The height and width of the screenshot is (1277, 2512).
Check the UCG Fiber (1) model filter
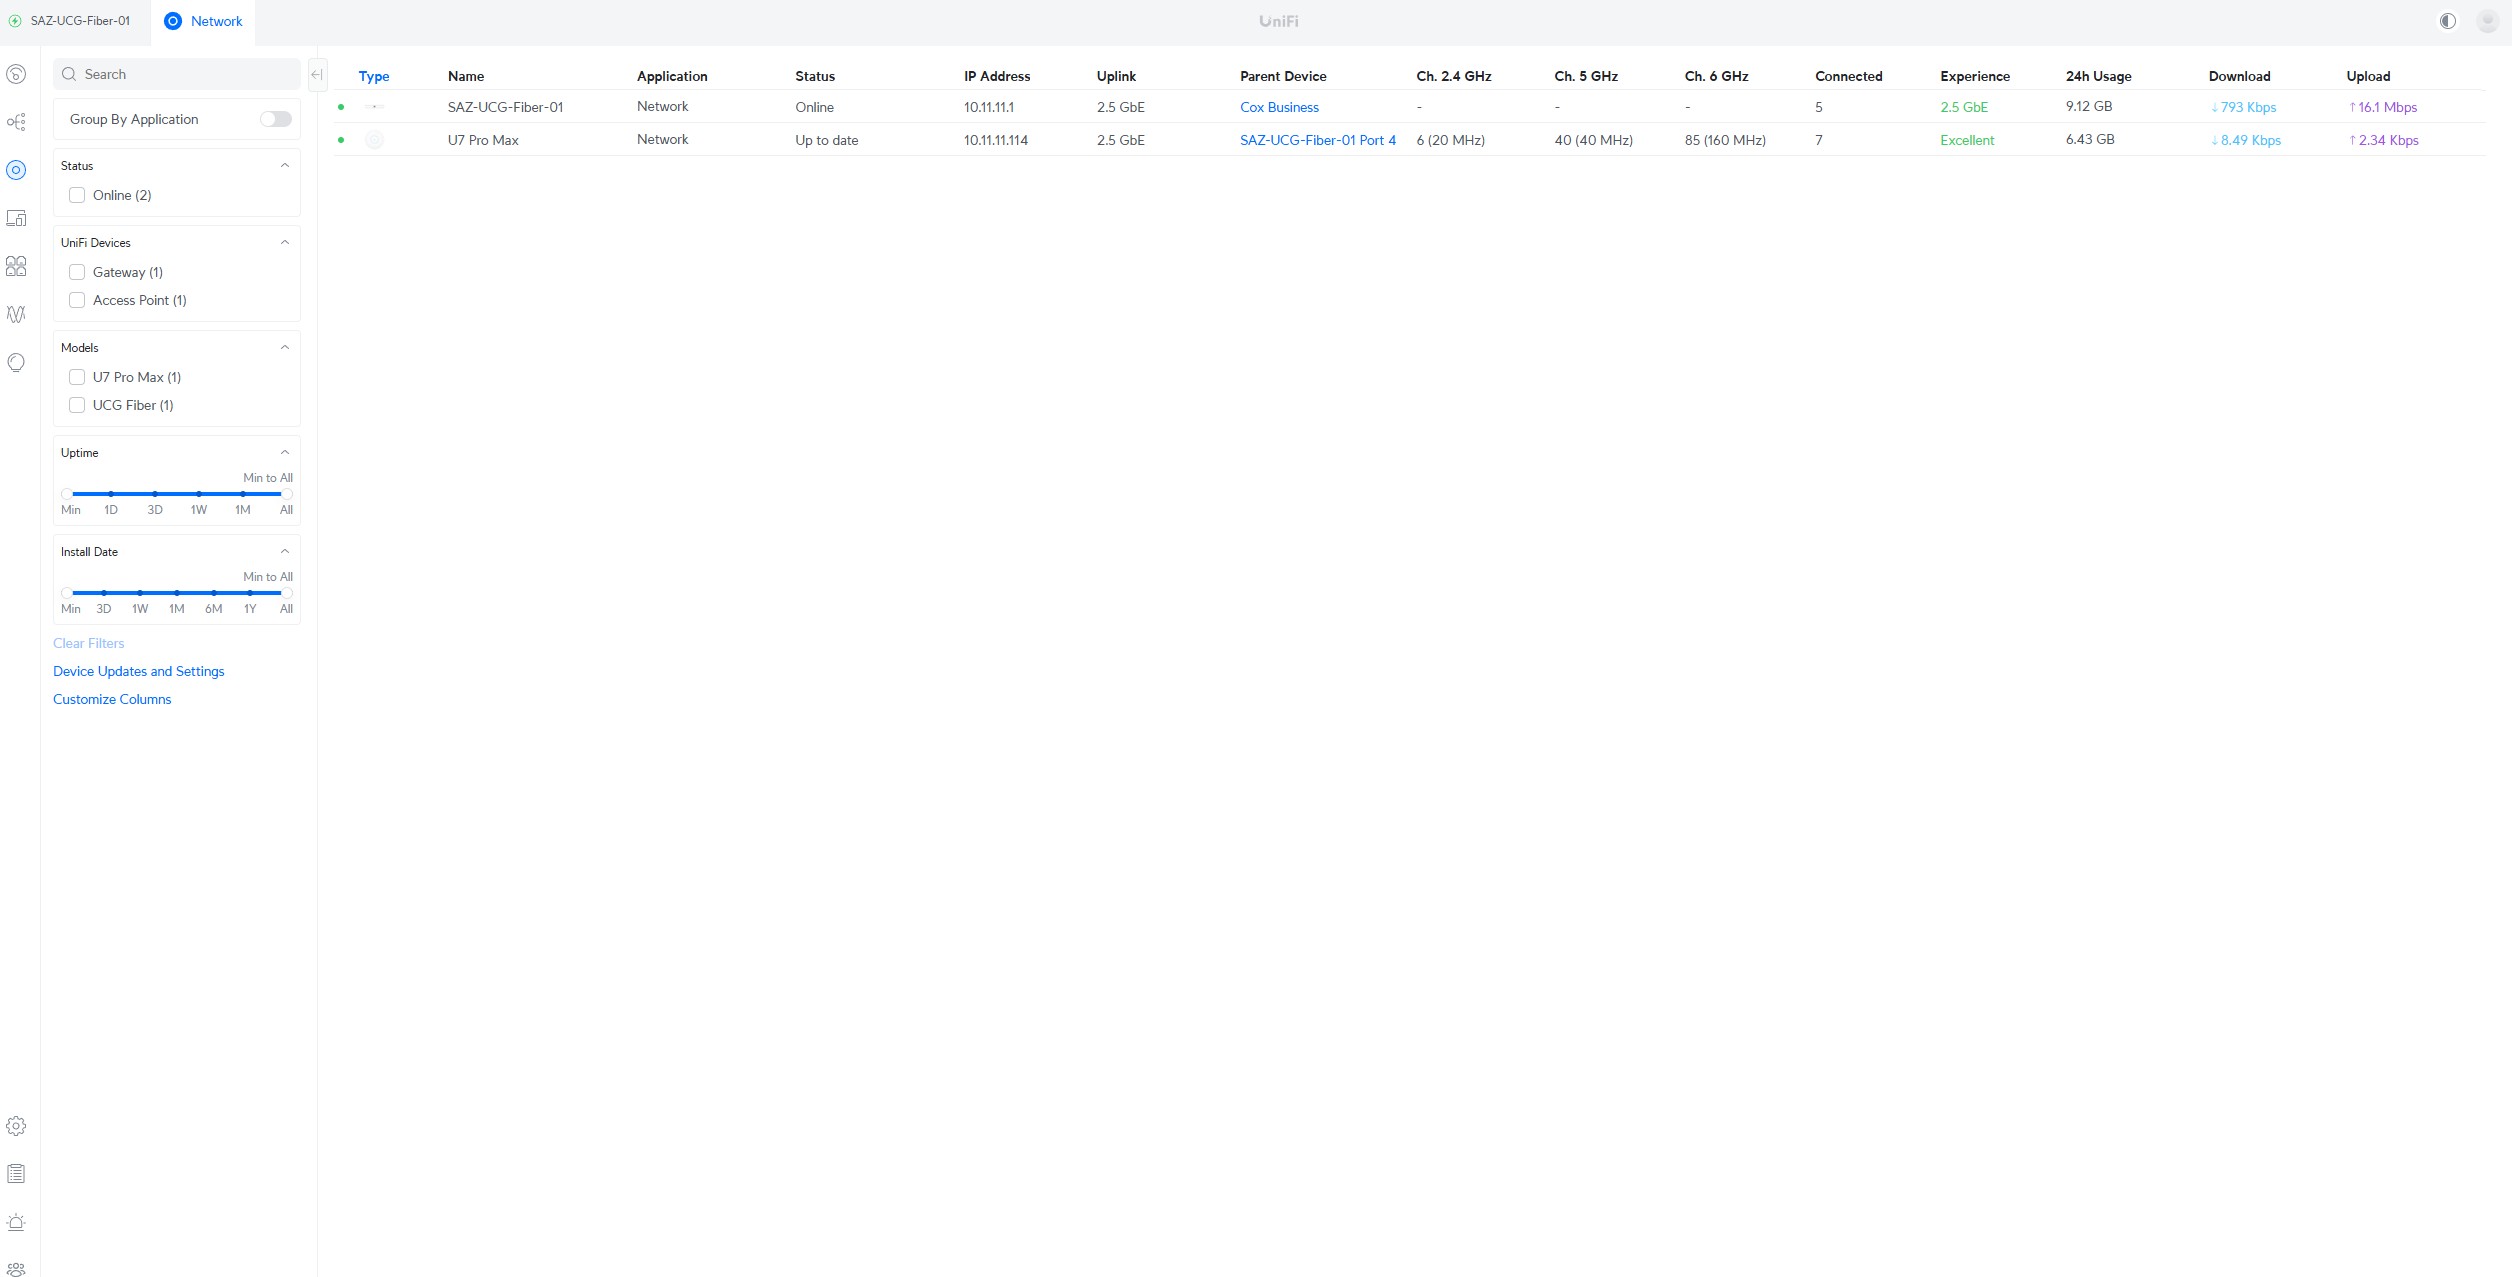tap(77, 405)
